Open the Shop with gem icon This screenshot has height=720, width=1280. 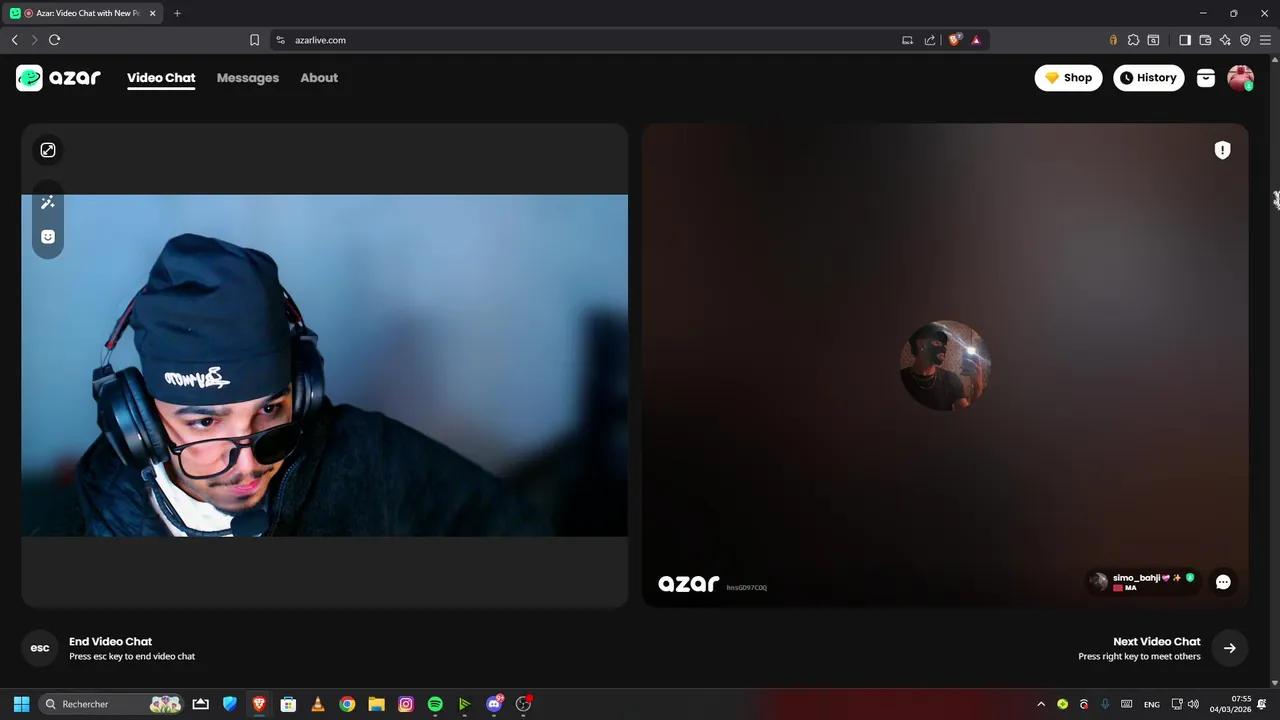click(x=1068, y=78)
